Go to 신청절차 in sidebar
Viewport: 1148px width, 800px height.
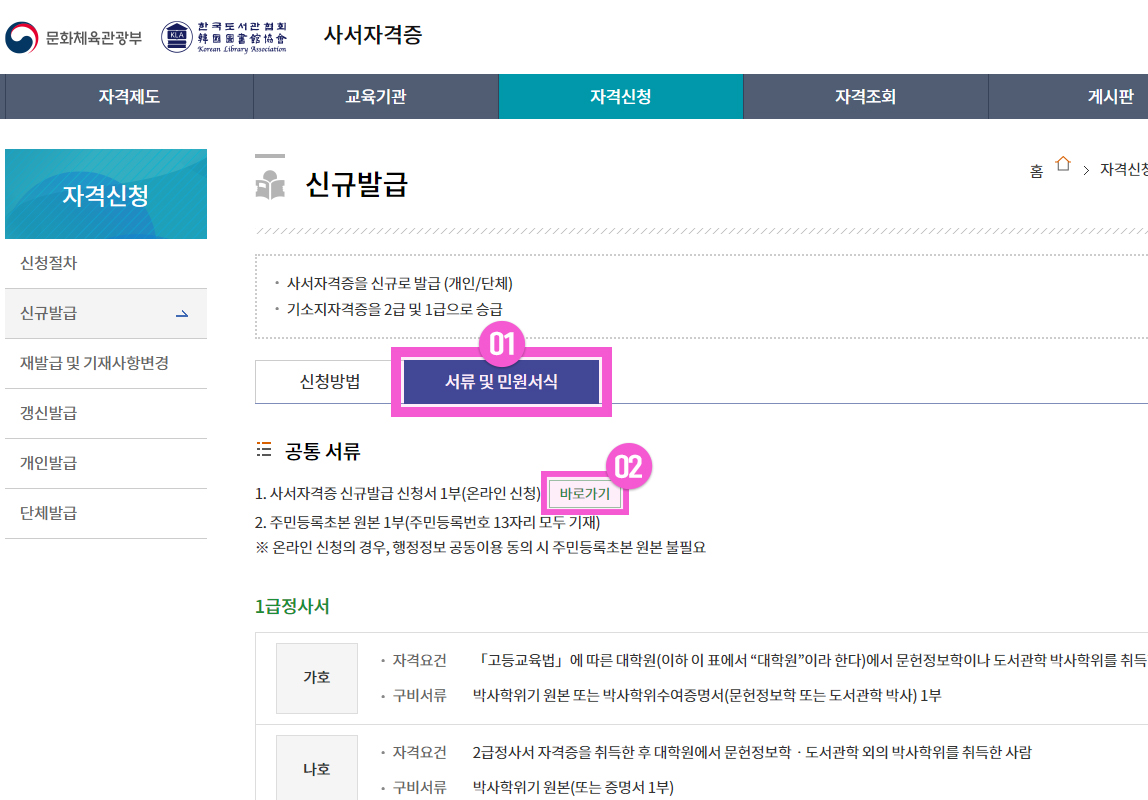(48, 264)
